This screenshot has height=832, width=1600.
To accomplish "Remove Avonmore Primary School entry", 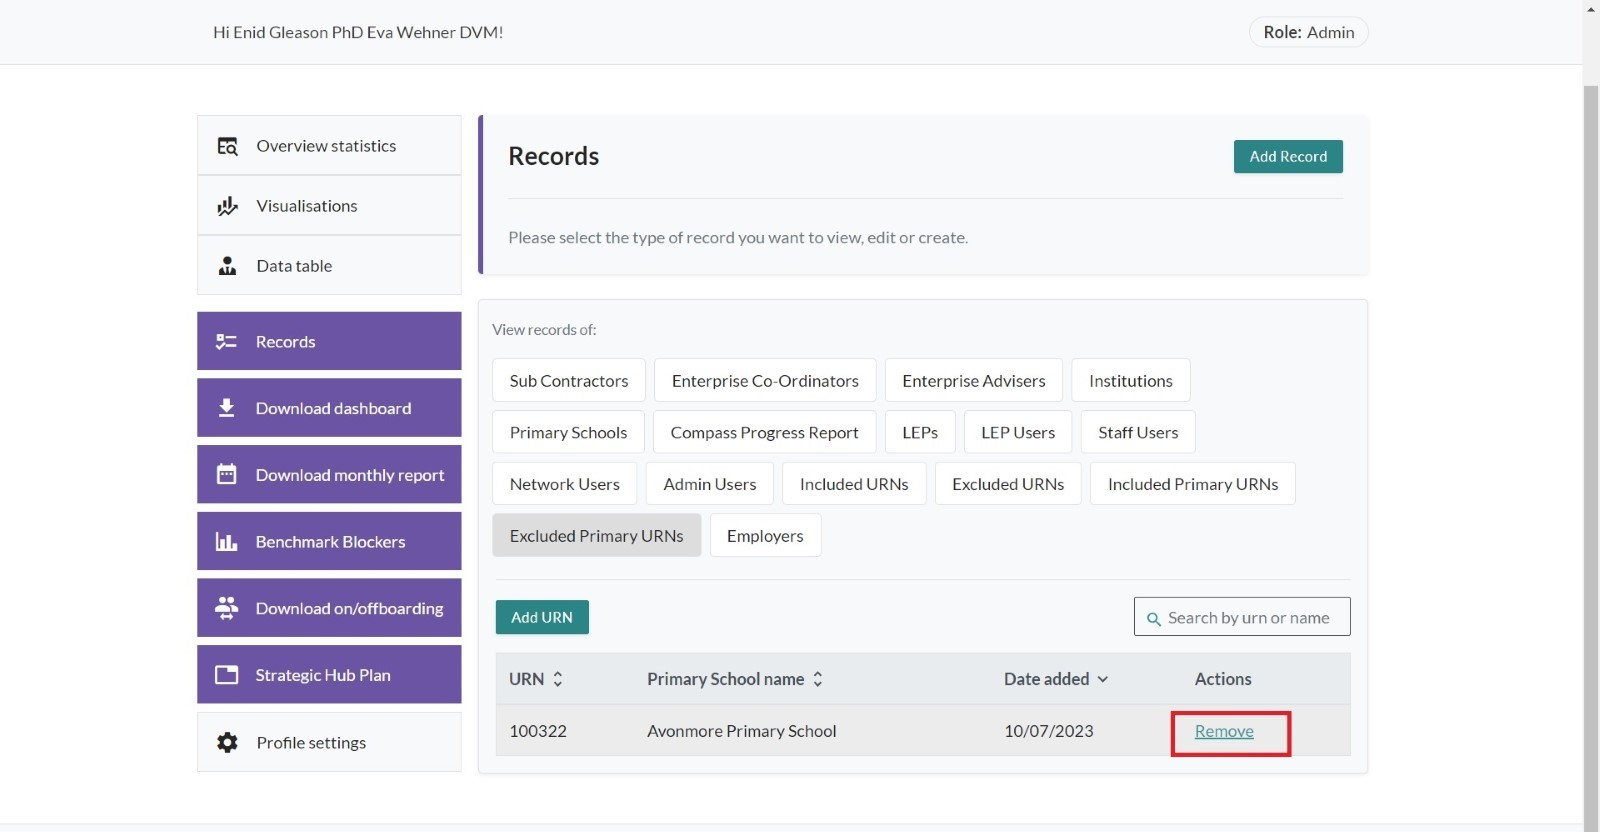I will 1224,731.
